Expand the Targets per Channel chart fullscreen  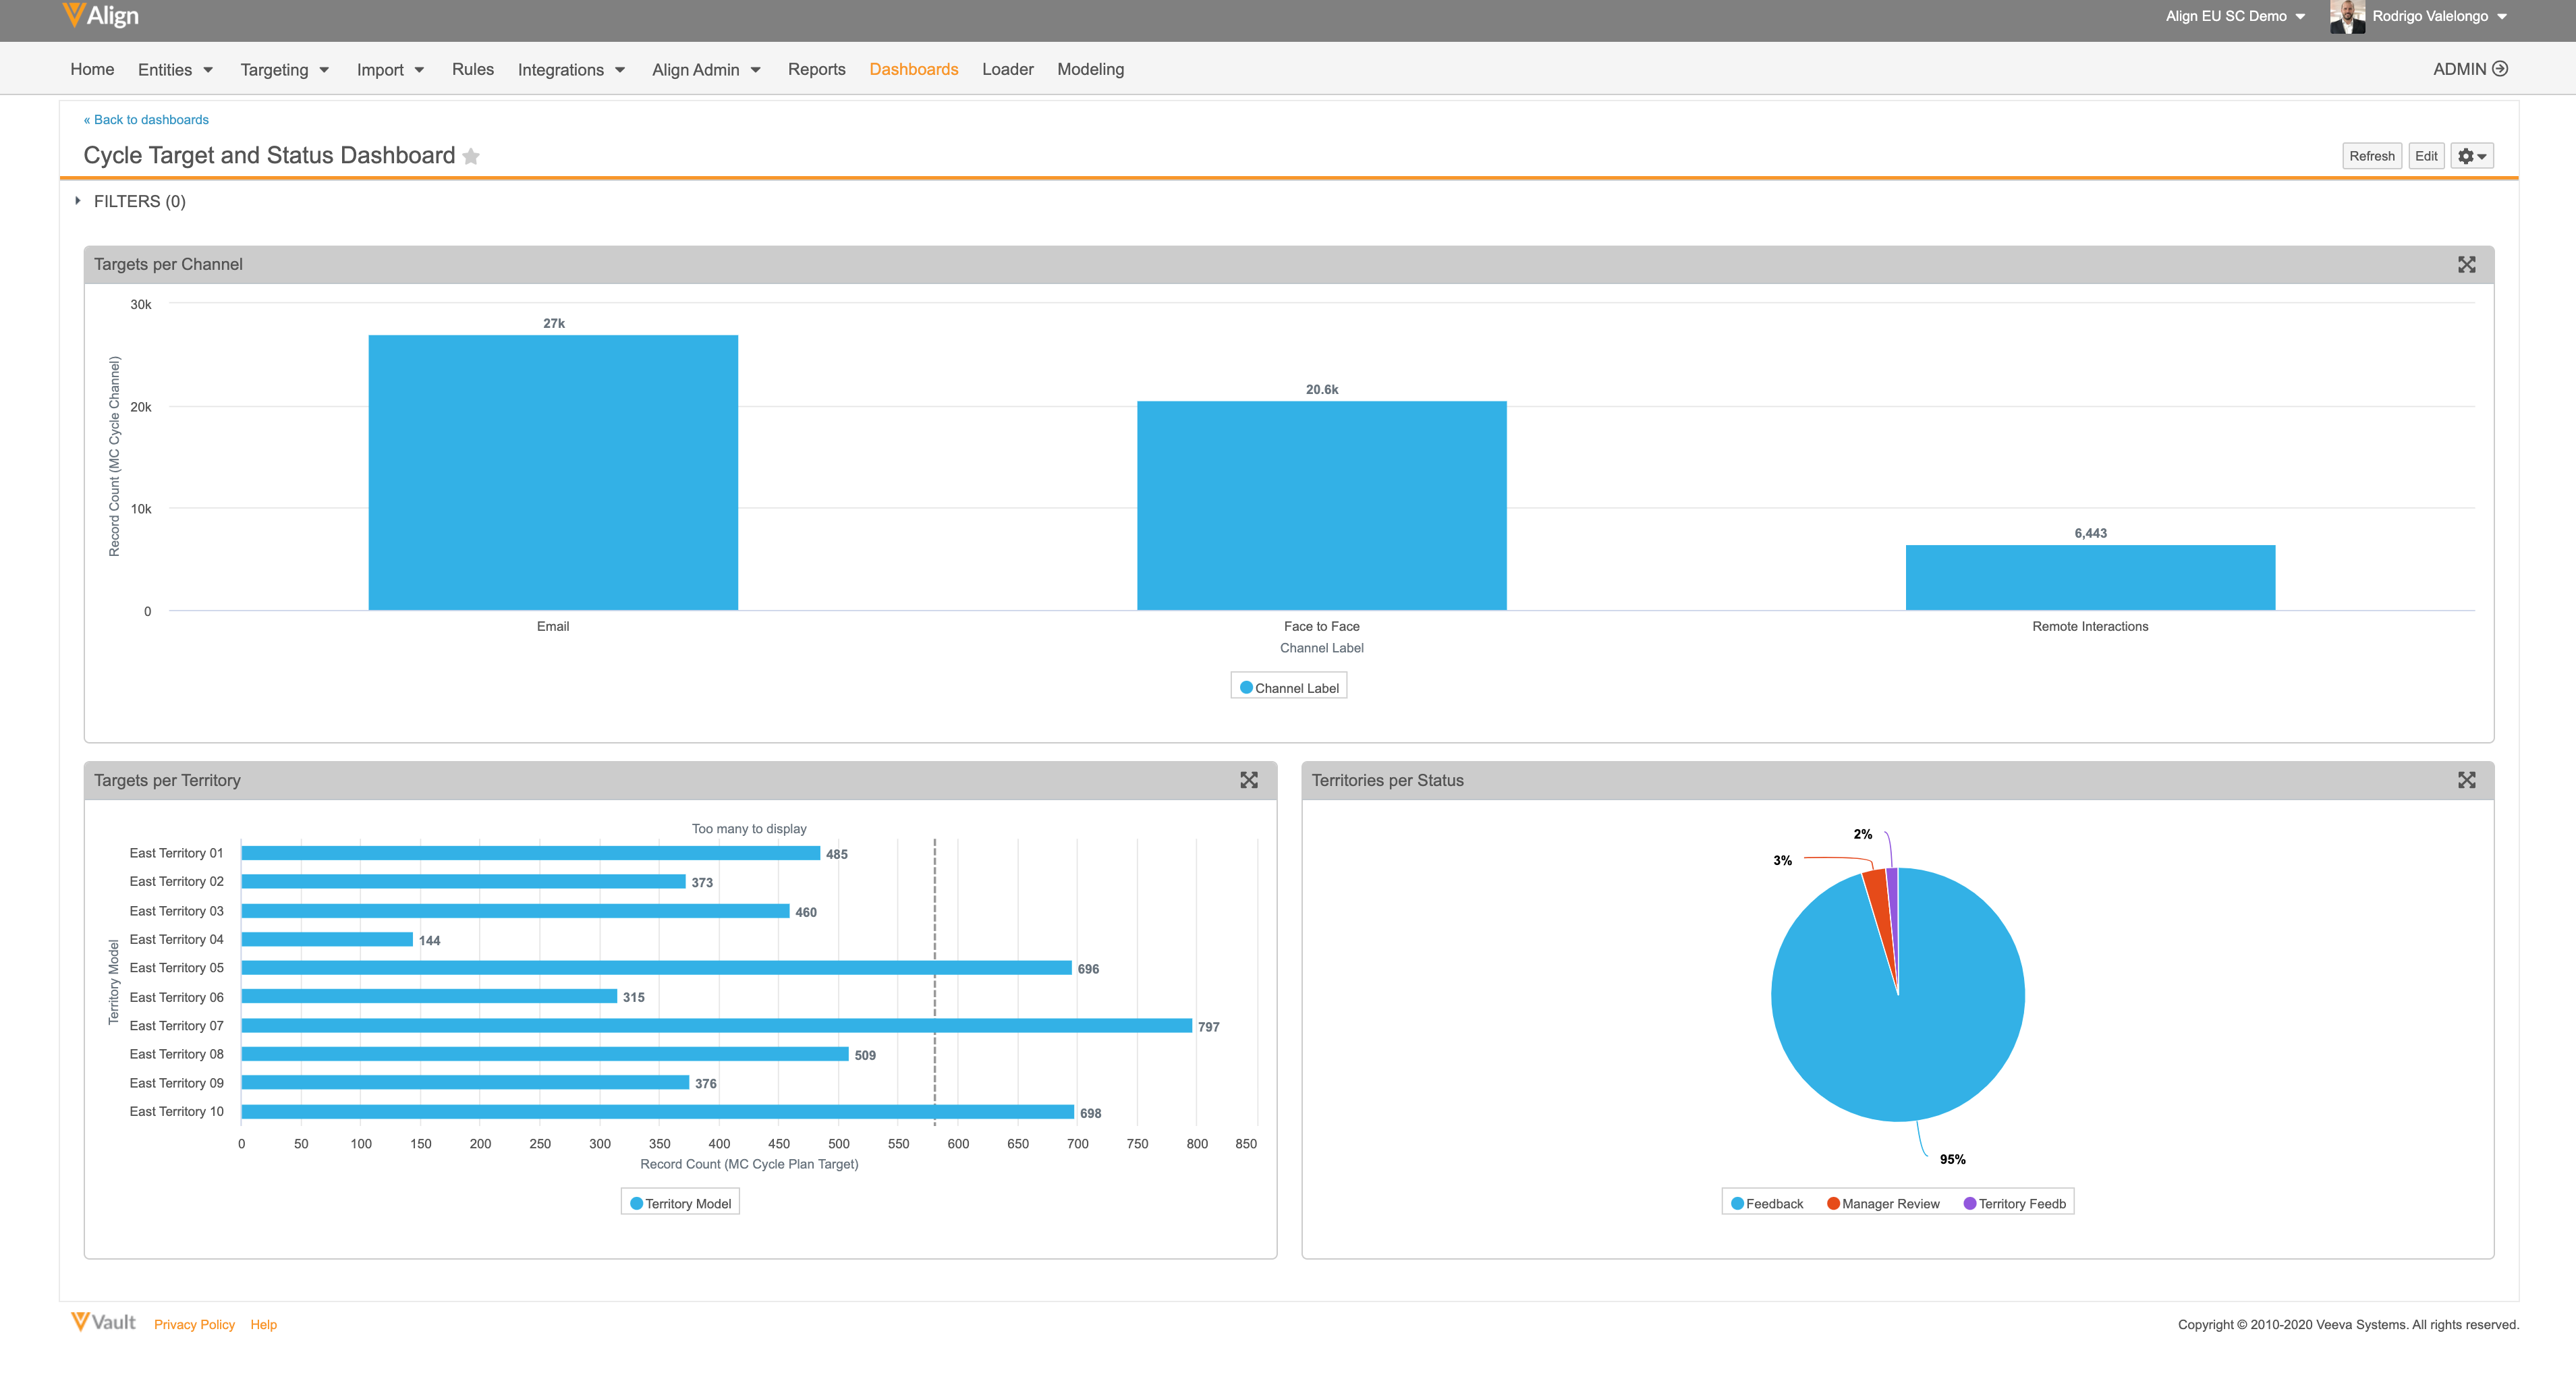(2466, 264)
